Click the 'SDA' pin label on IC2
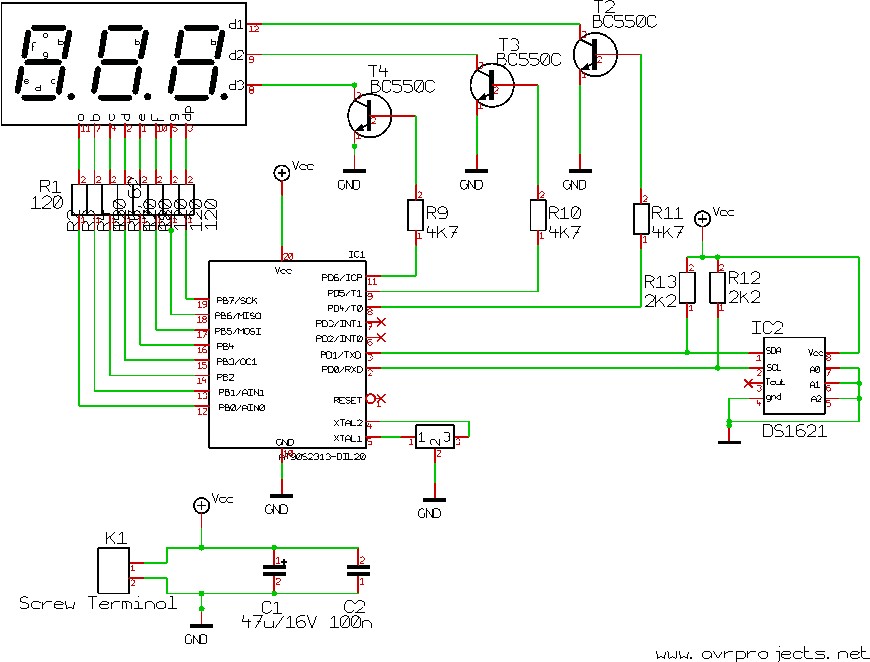The height and width of the screenshot is (662, 870). [773, 351]
